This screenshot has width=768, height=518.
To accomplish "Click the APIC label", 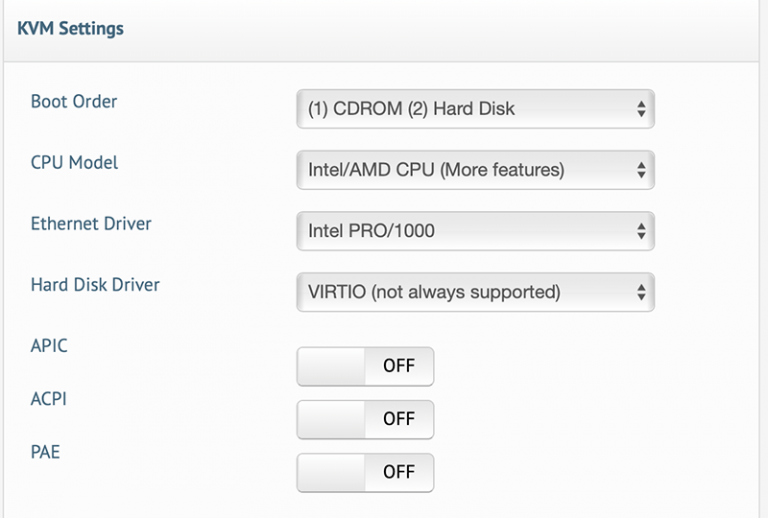I will click(x=49, y=346).
